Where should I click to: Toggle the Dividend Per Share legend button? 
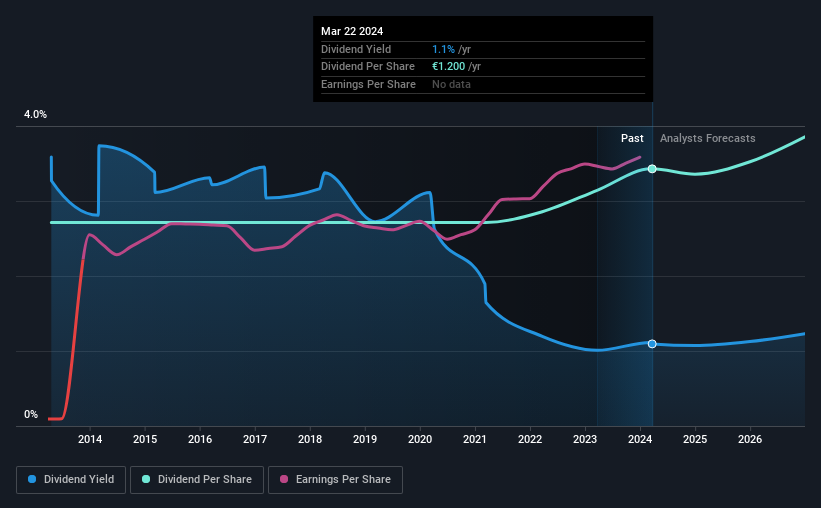(x=197, y=480)
